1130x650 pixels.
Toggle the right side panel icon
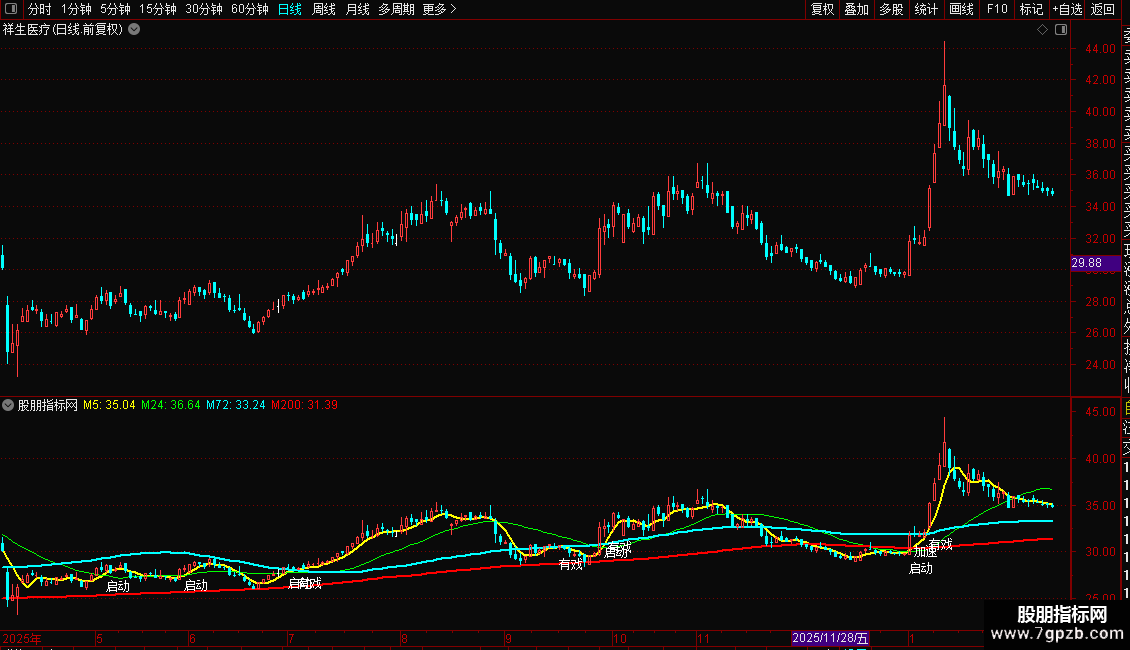(1059, 30)
